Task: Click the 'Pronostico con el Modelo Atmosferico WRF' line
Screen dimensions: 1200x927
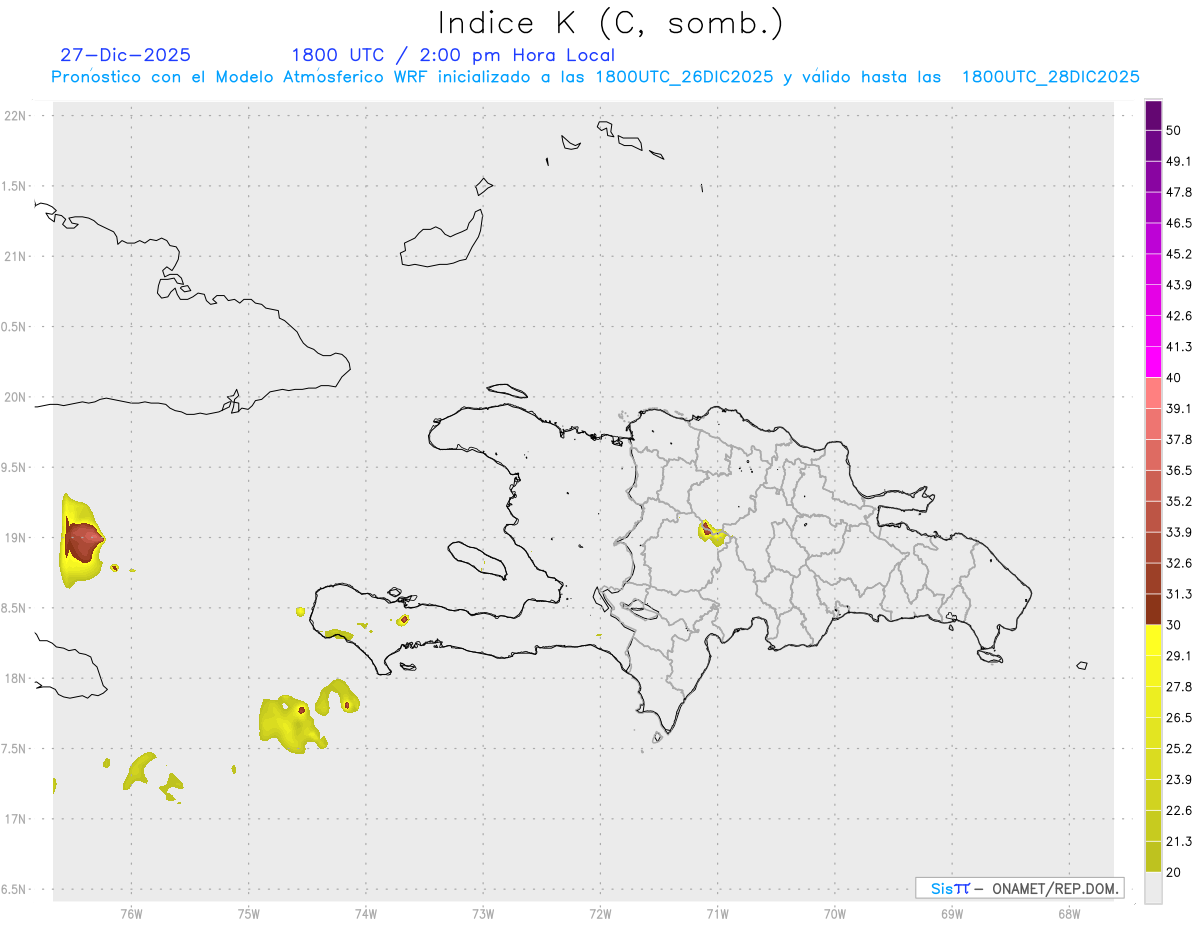Action: click(x=596, y=77)
